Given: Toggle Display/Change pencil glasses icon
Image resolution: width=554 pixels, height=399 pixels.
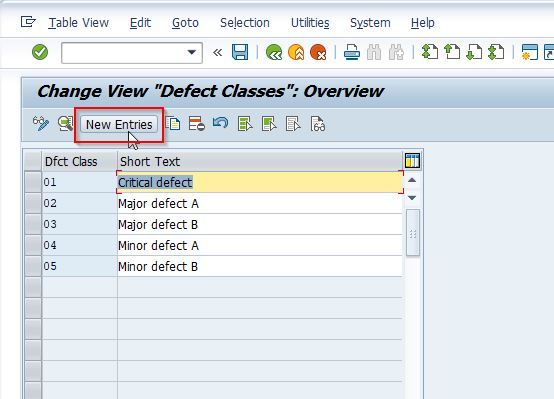Looking at the screenshot, I should click(x=41, y=124).
